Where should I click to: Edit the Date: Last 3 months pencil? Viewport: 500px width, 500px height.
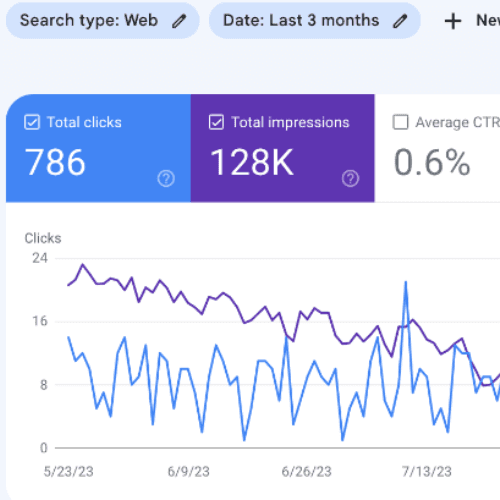400,21
